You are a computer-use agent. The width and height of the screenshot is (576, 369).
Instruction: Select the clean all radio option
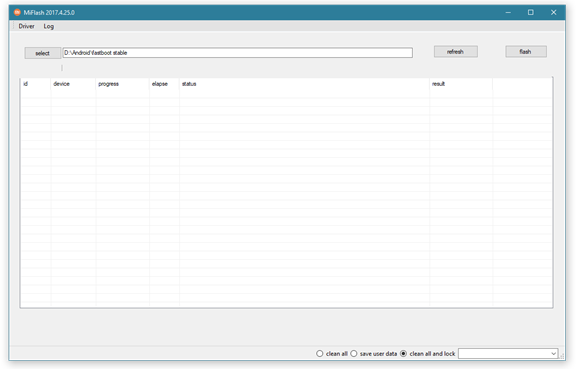coord(332,354)
